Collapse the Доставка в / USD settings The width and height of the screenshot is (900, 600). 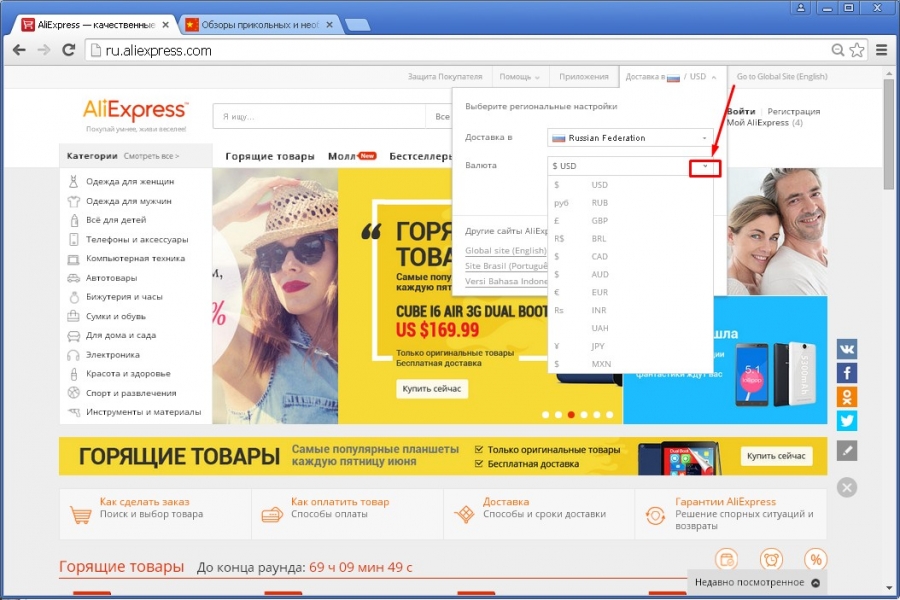(670, 76)
